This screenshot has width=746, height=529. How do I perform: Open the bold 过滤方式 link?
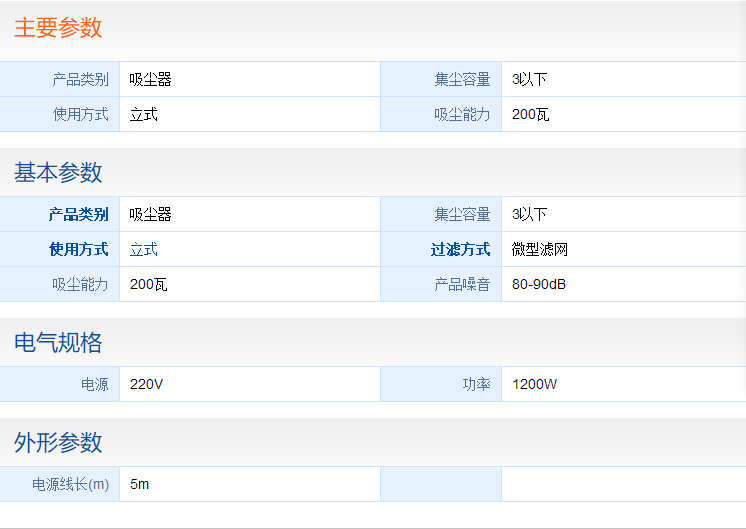[x=460, y=249]
